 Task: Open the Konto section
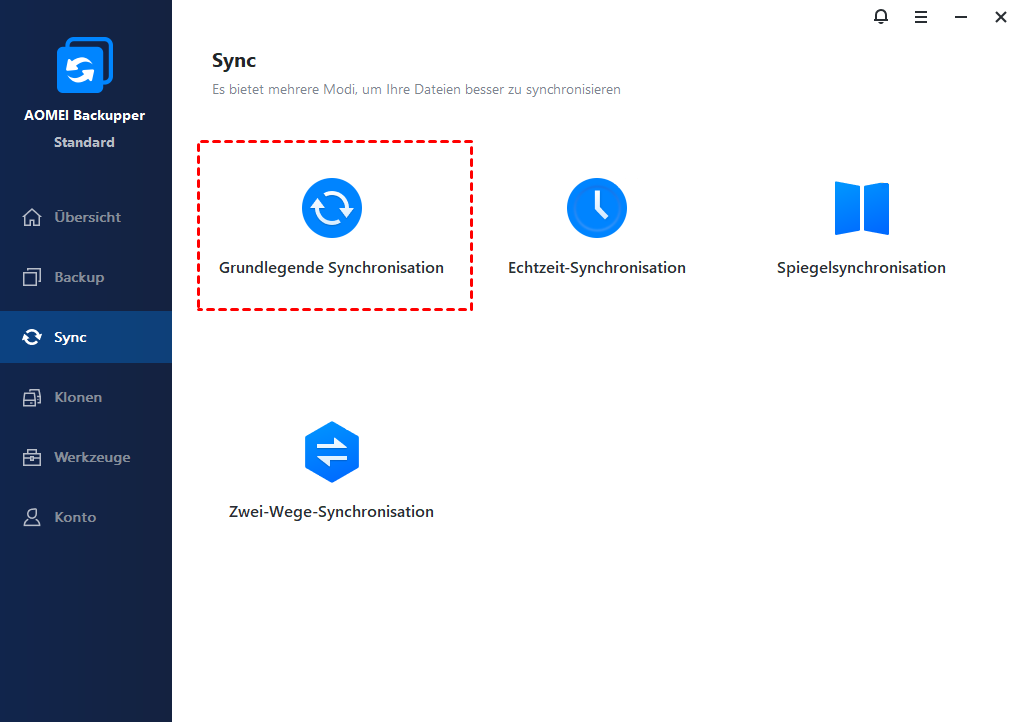tap(86, 517)
